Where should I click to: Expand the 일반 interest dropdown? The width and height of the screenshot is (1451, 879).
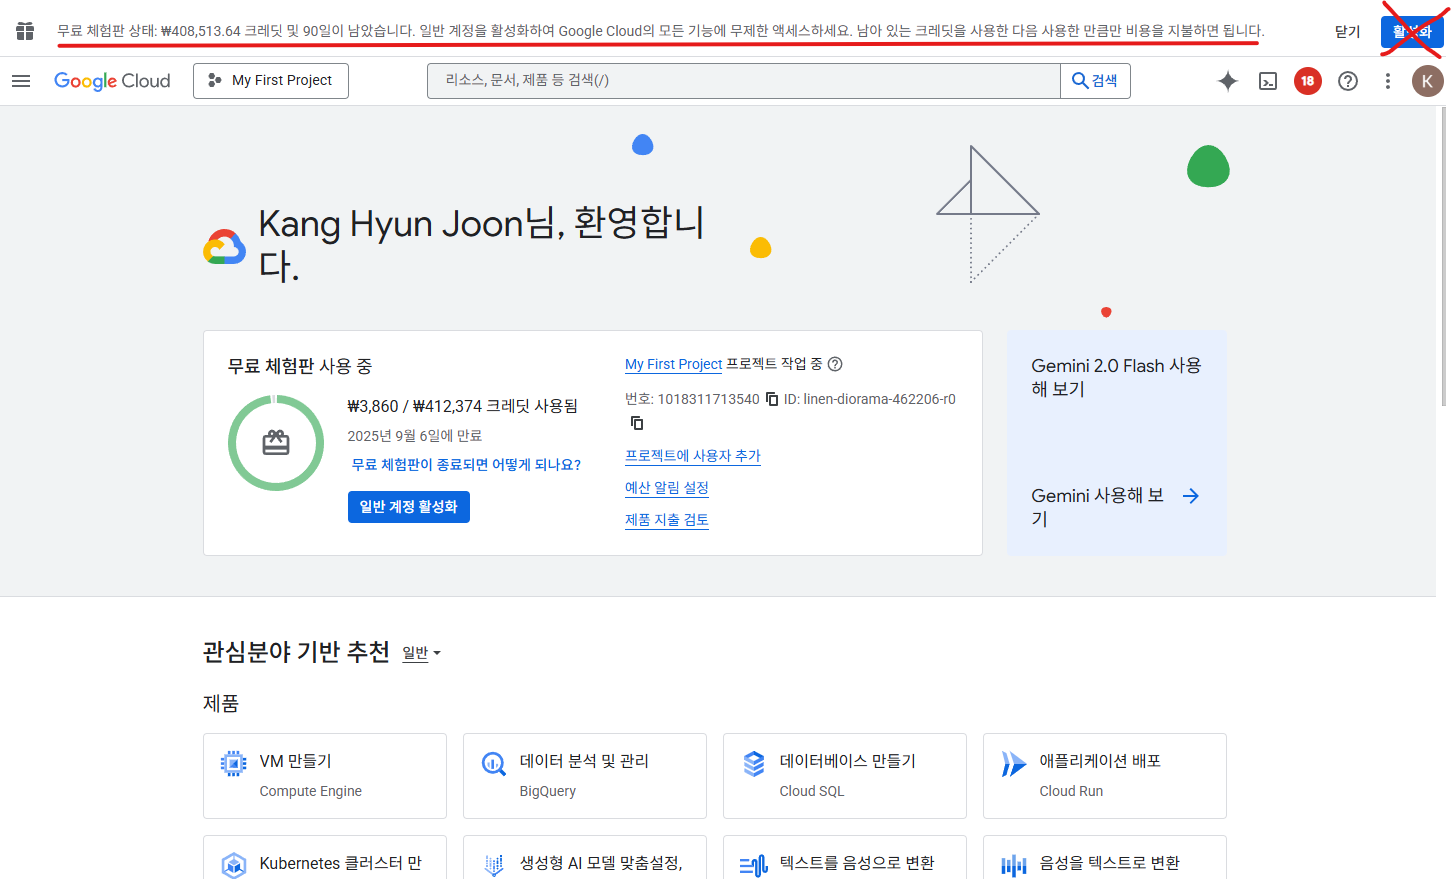click(x=421, y=653)
